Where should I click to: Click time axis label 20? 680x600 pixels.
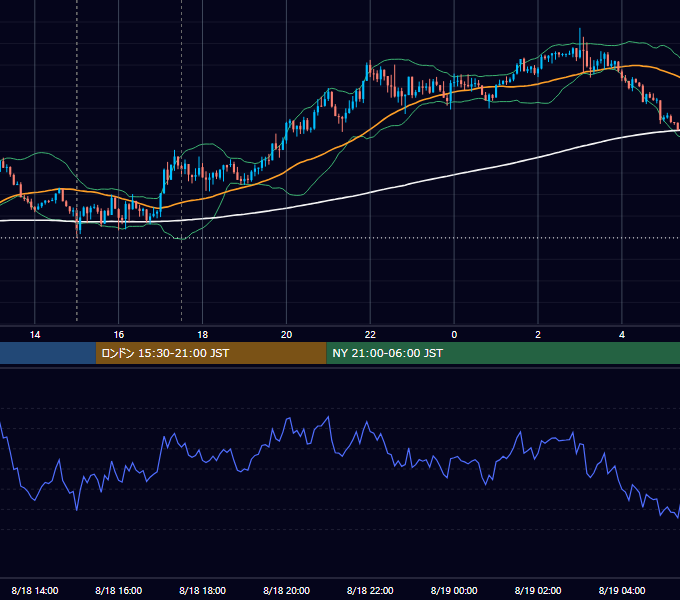(x=286, y=335)
